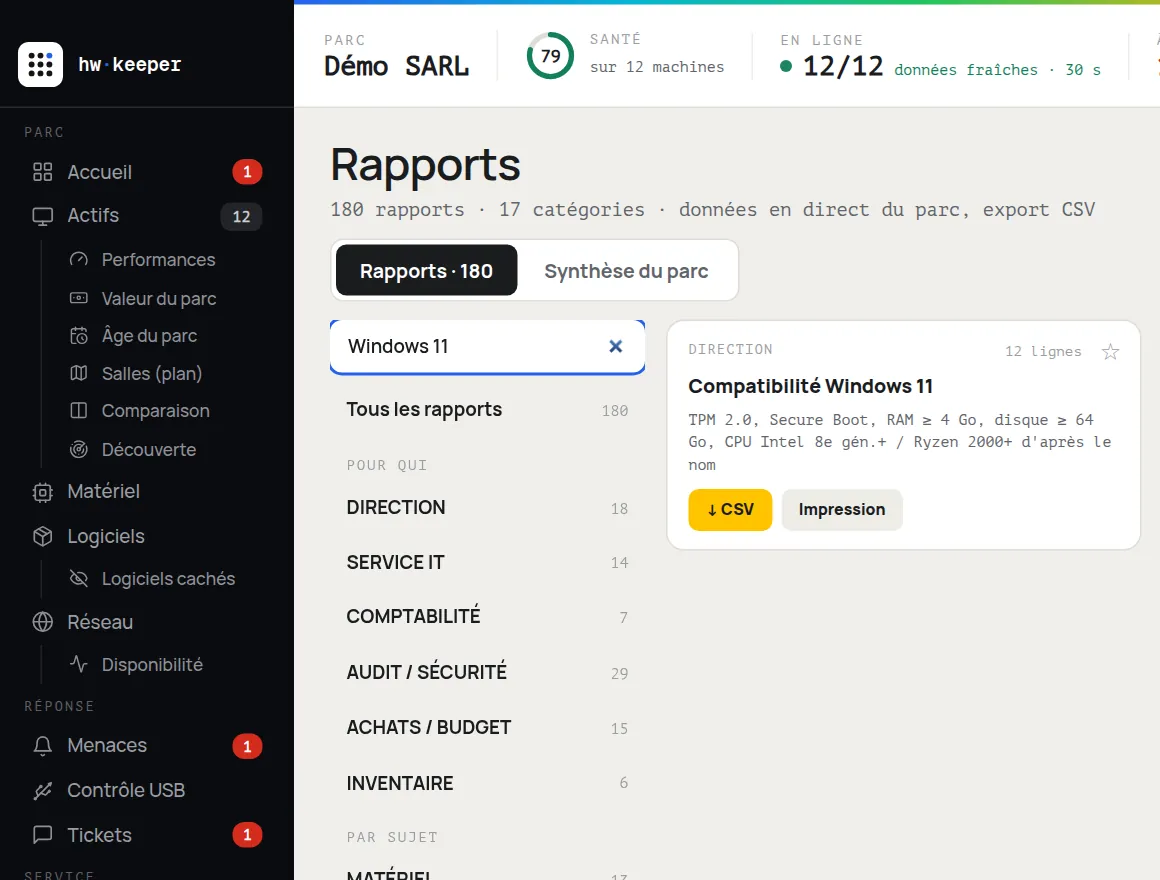Image resolution: width=1160 pixels, height=880 pixels.
Task: Click the Disponibilité pulse icon
Action: [78, 664]
